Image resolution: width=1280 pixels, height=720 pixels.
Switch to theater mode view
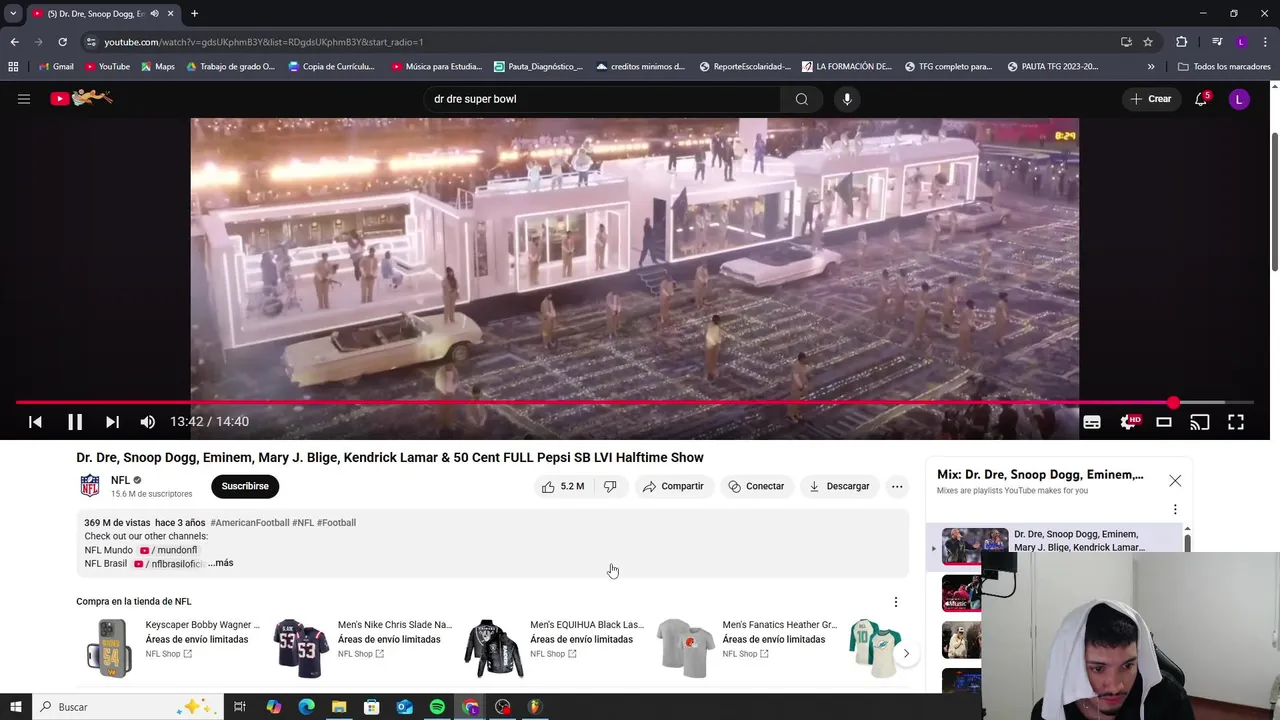(1164, 422)
